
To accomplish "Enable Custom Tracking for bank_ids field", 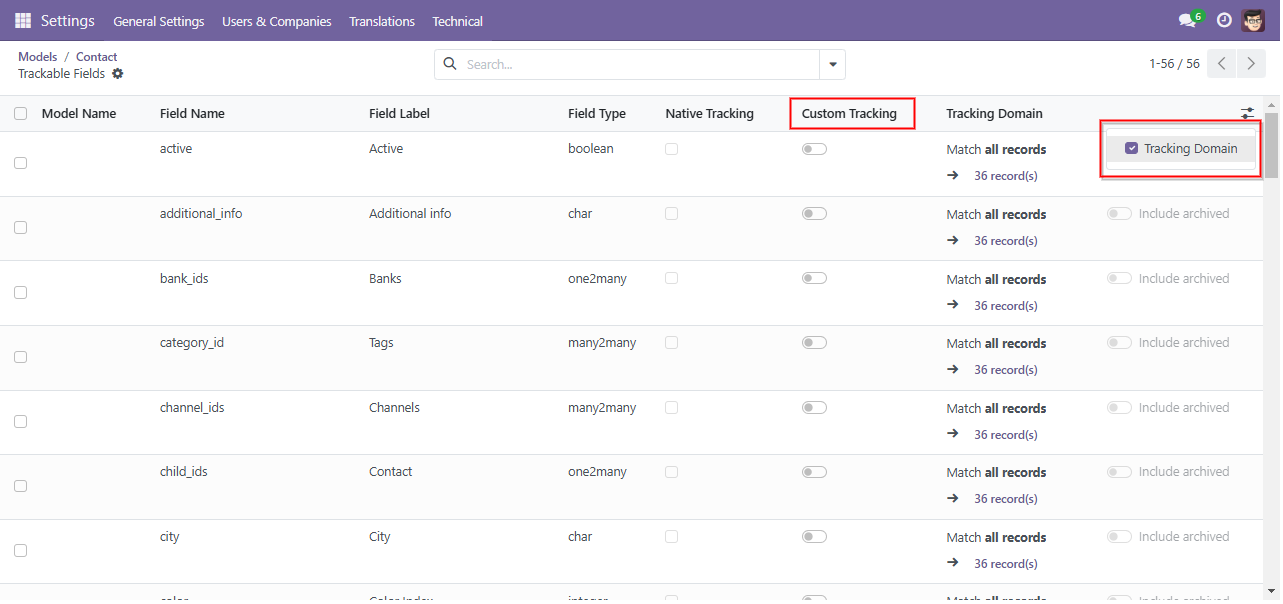I will click(814, 279).
